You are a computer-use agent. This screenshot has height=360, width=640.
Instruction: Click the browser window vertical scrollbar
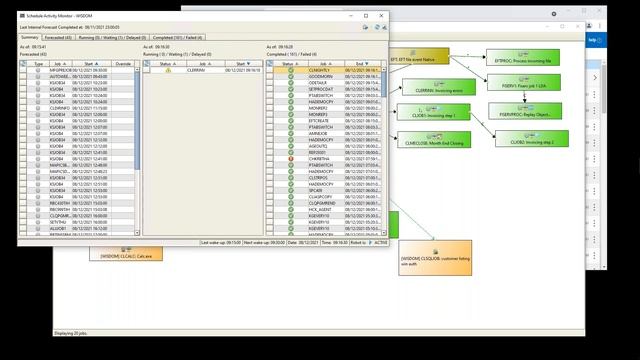coord(604,88)
